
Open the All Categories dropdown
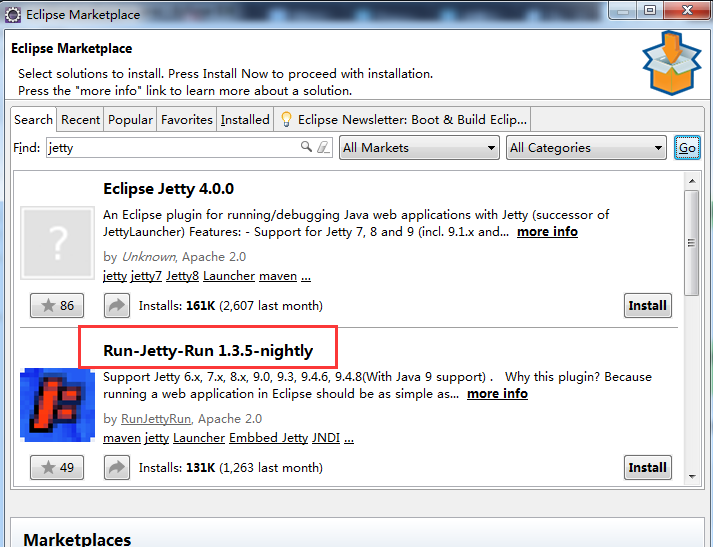pos(586,148)
